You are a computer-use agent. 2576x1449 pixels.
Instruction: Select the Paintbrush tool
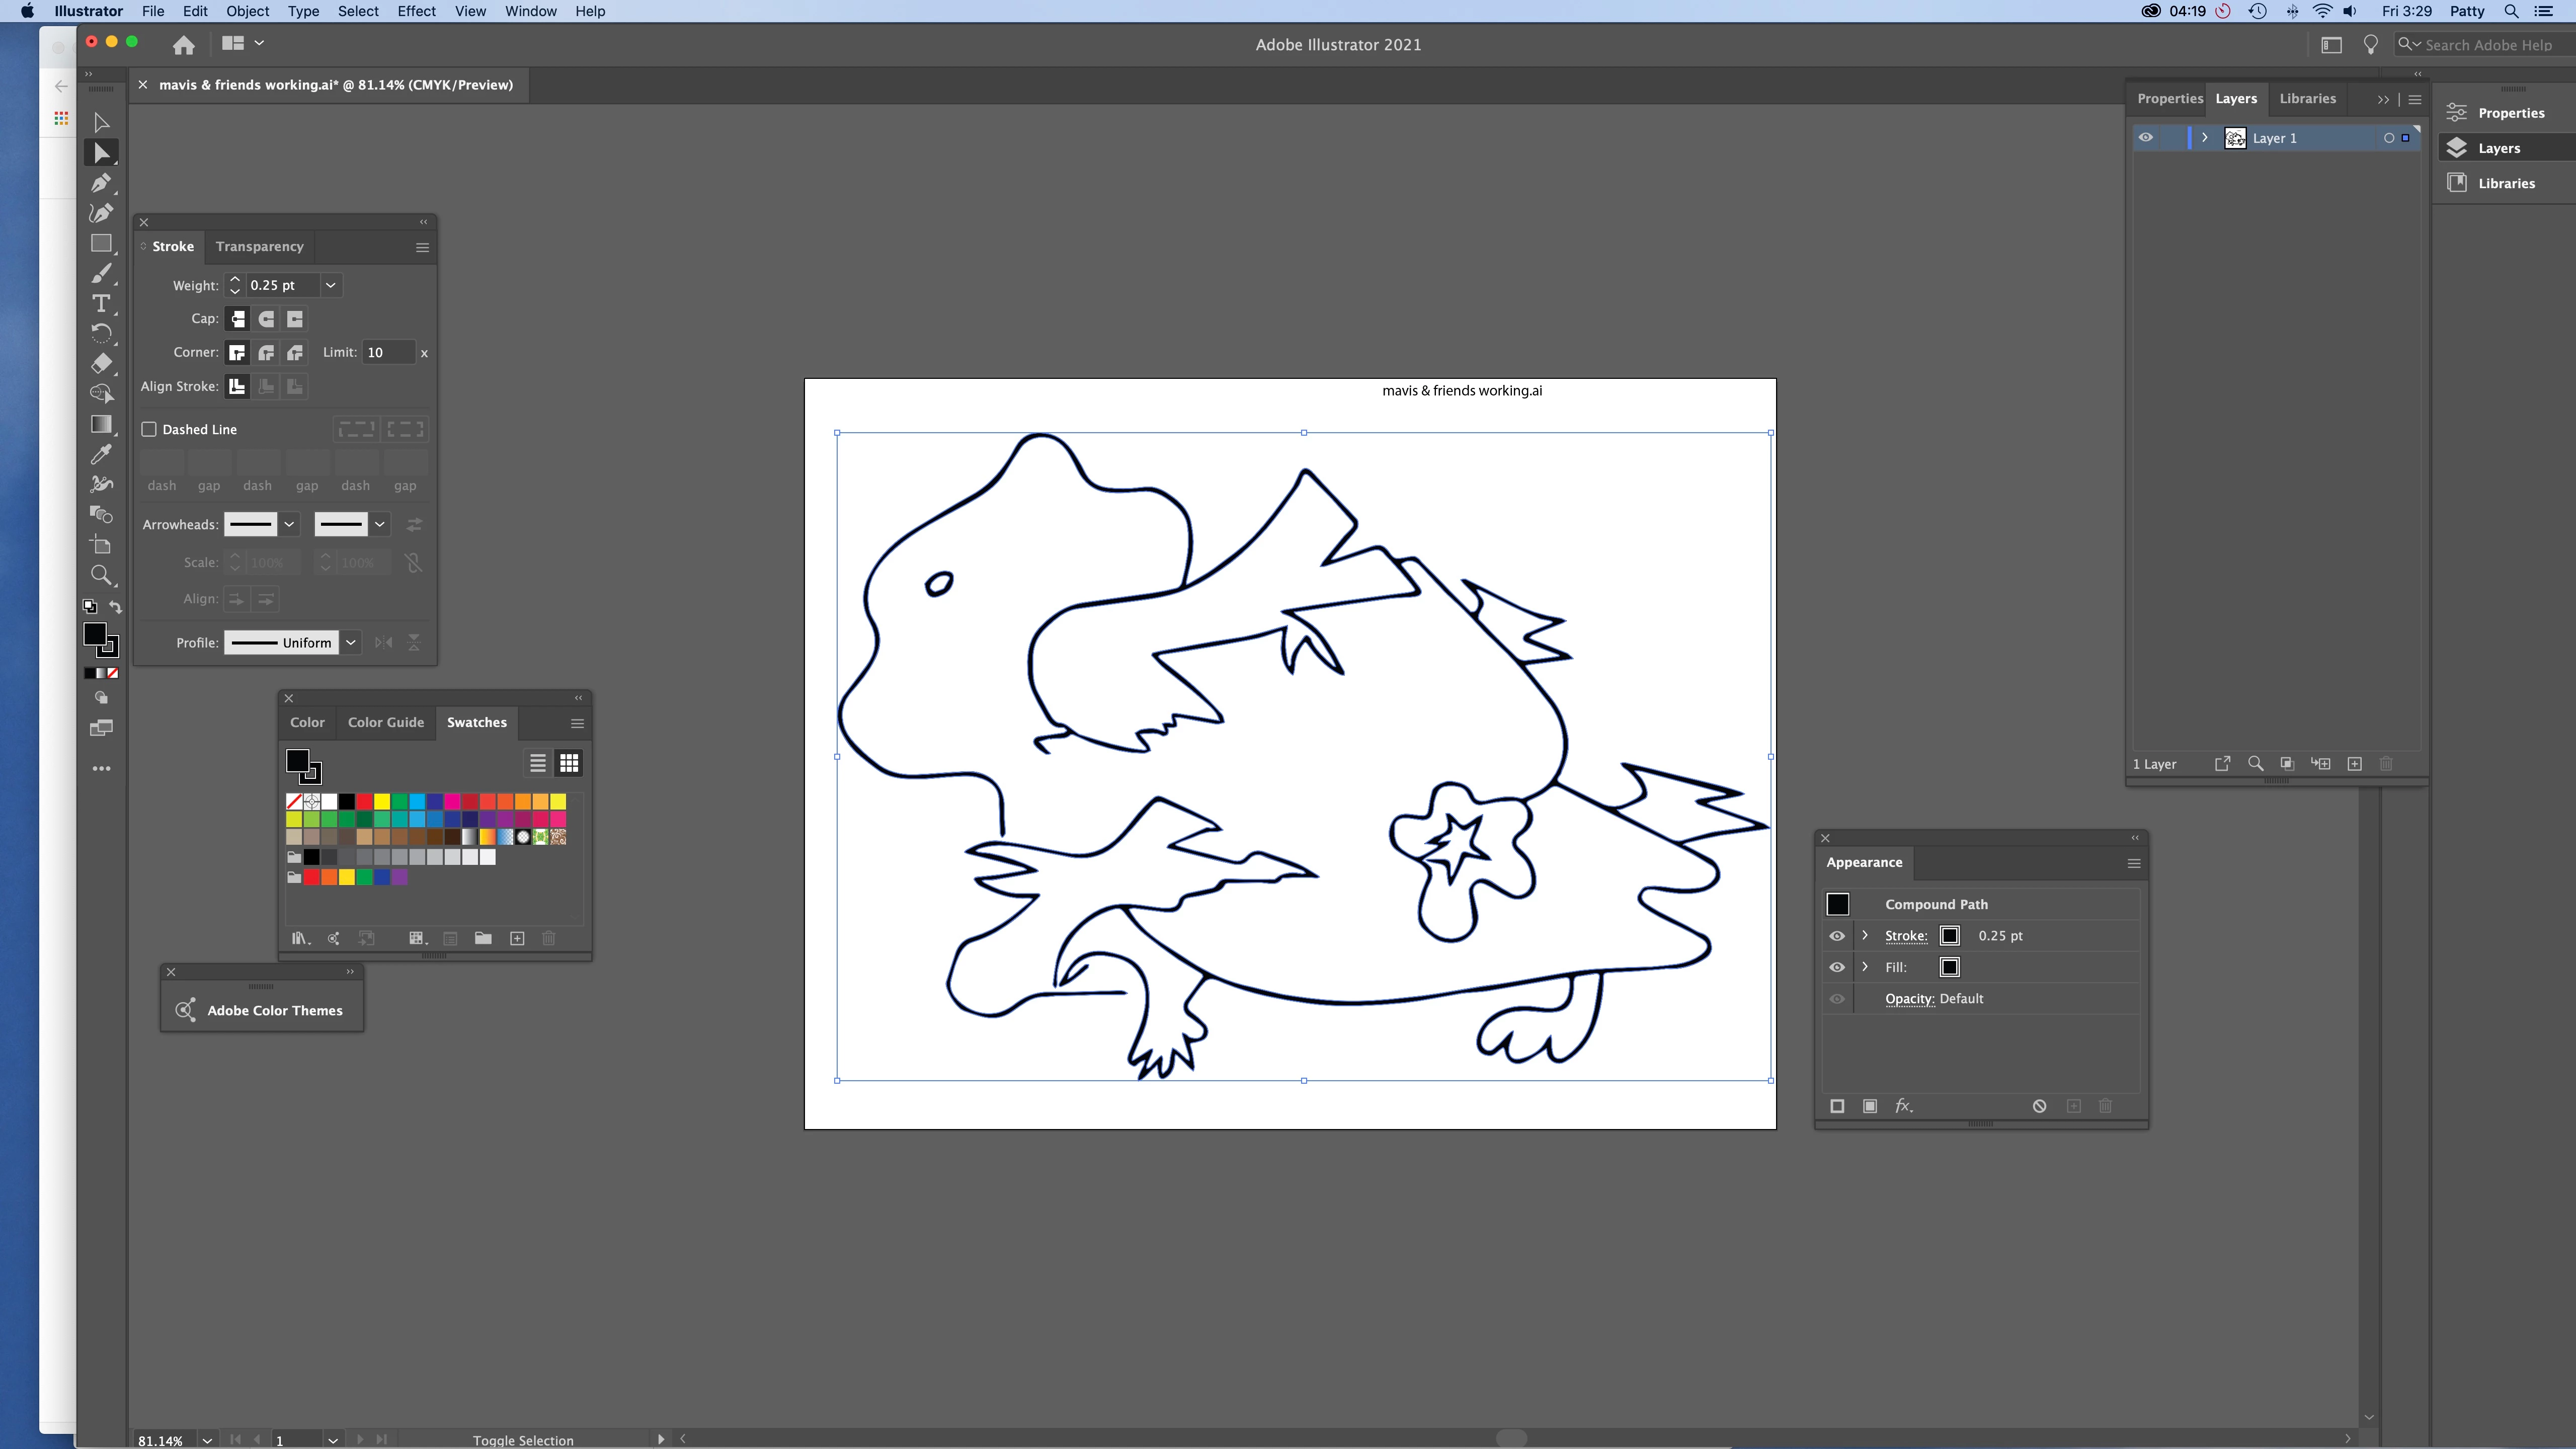[x=101, y=273]
